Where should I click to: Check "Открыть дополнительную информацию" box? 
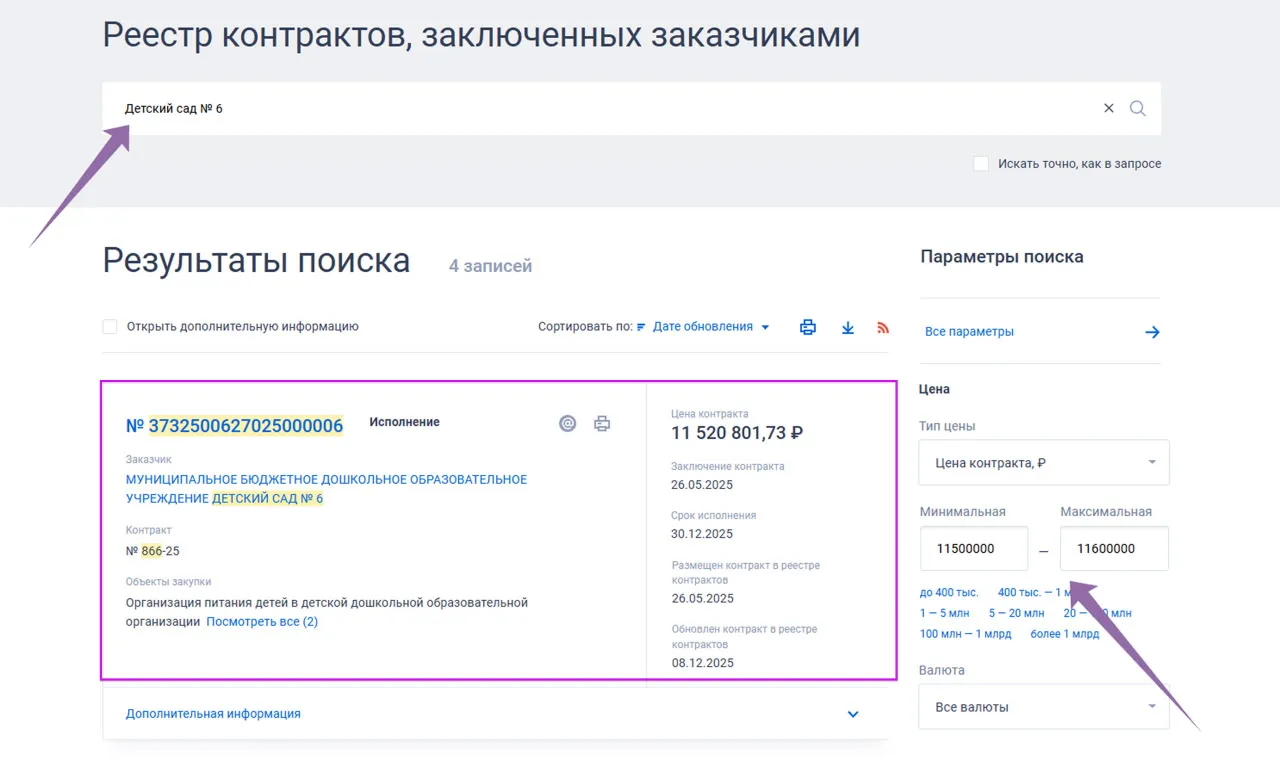pos(110,327)
